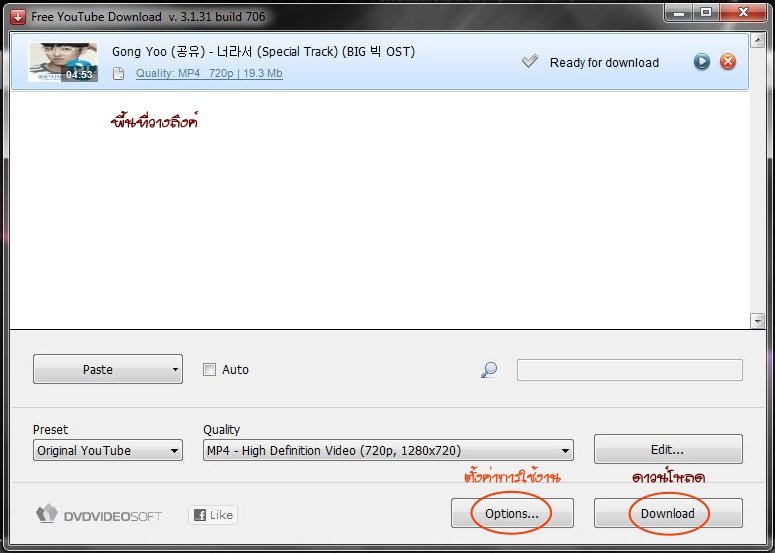Open the Quality dropdown MP4 High Definition
775x553 pixels.
click(x=388, y=450)
